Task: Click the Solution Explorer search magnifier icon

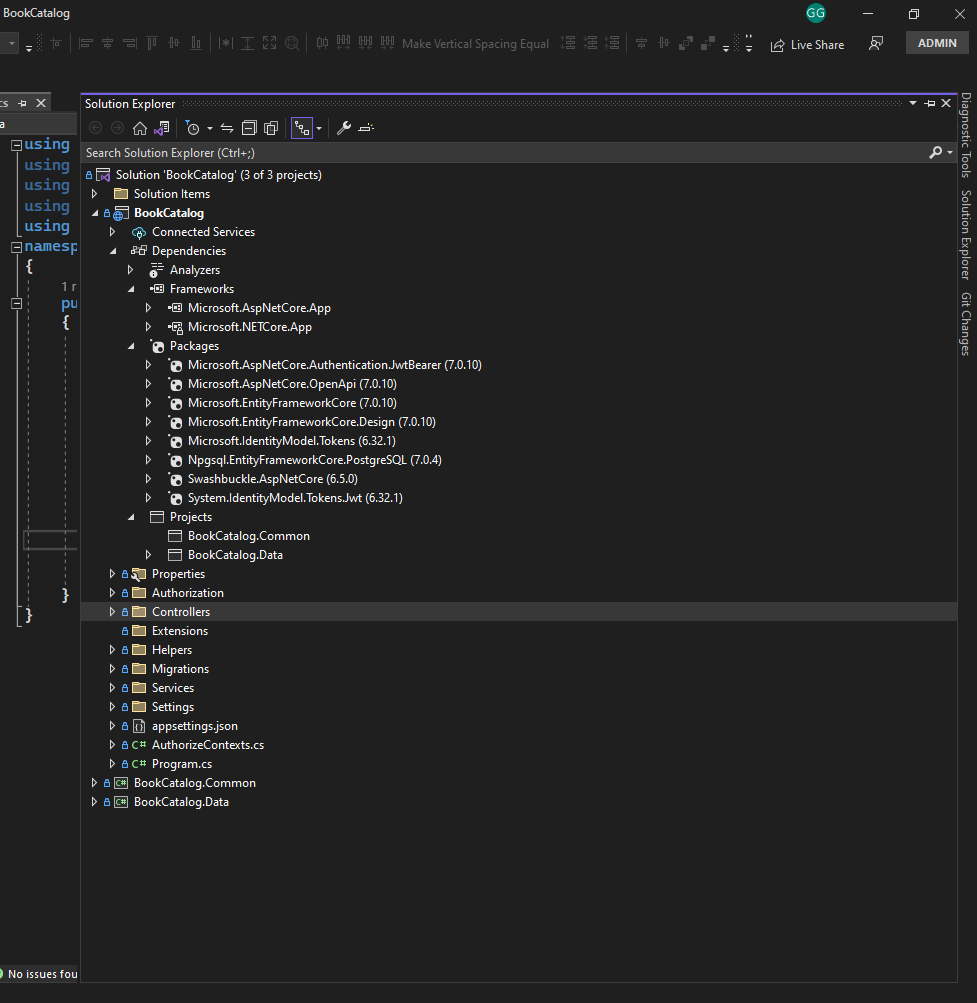Action: coord(935,152)
